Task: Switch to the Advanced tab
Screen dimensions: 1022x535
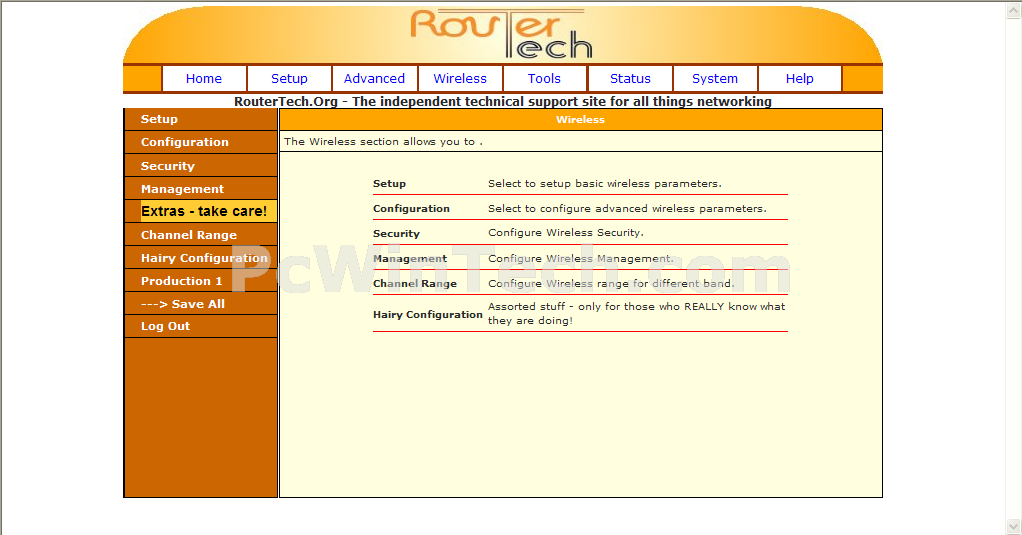Action: point(375,79)
